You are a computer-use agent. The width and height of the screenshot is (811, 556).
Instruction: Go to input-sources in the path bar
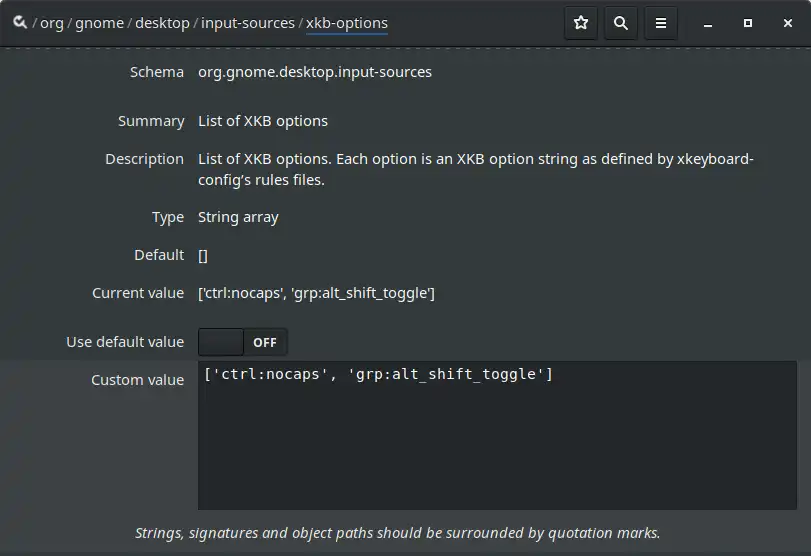tap(248, 23)
